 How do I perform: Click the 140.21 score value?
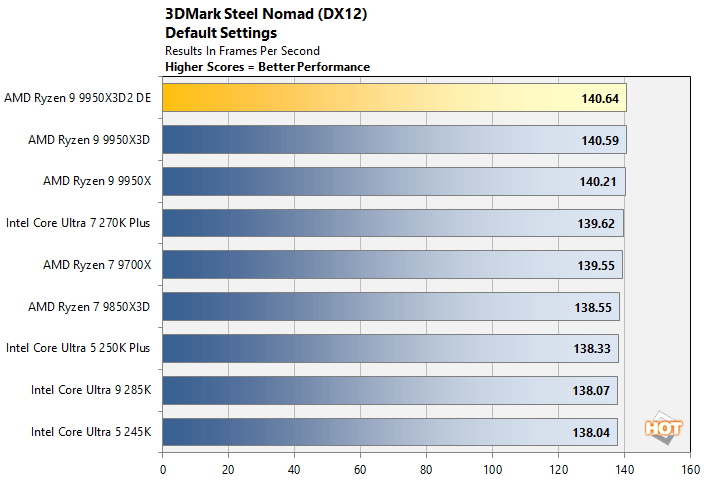[x=598, y=182]
